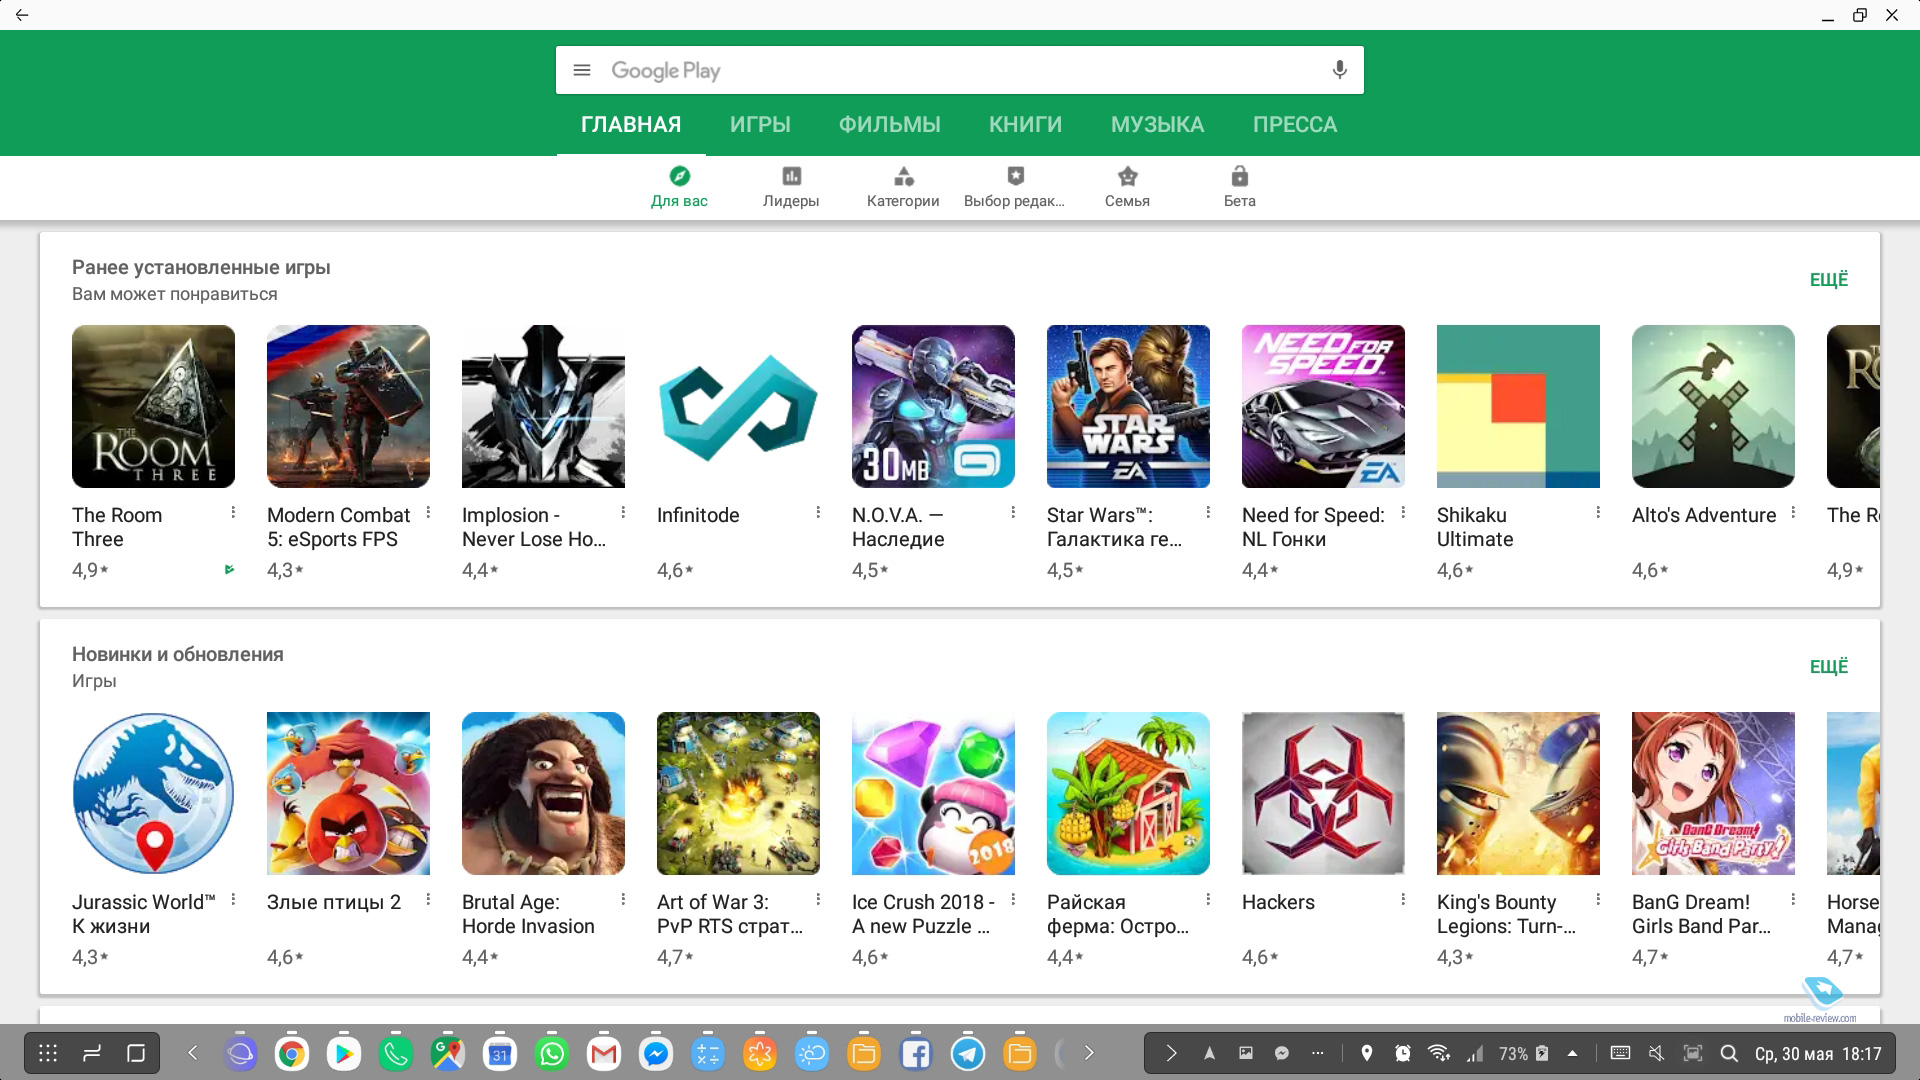Image resolution: width=1920 pixels, height=1080 pixels.
Task: Open more options for Modern Combat 5
Action: [428, 512]
